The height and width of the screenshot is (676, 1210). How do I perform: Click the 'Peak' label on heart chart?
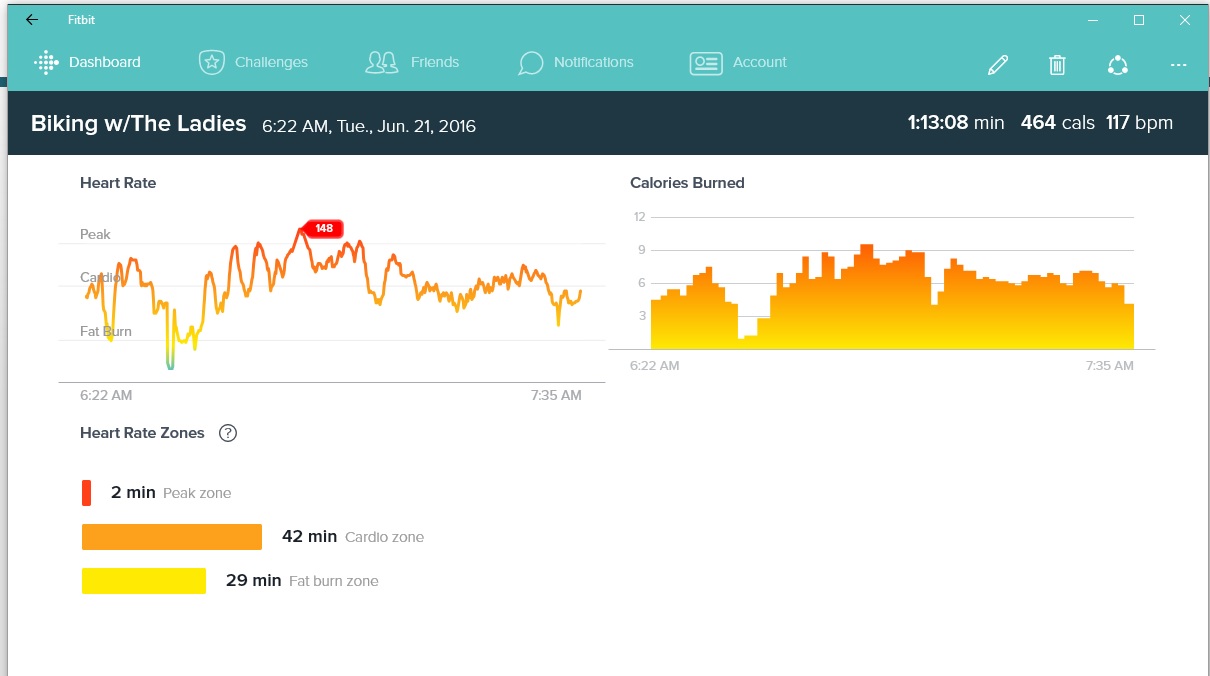click(x=95, y=234)
